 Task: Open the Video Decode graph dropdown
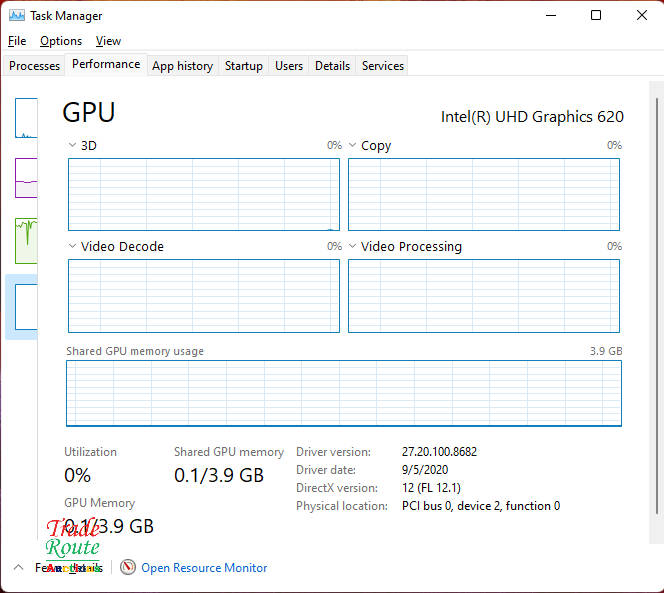(72, 246)
